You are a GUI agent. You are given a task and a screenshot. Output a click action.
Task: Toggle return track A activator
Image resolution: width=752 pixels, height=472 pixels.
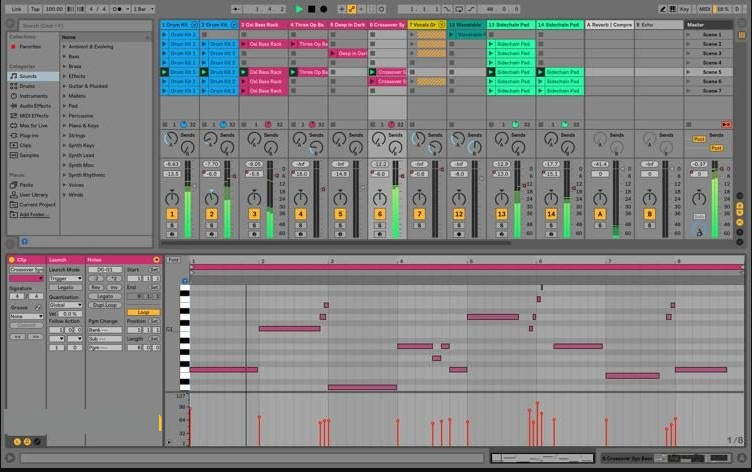[599, 214]
